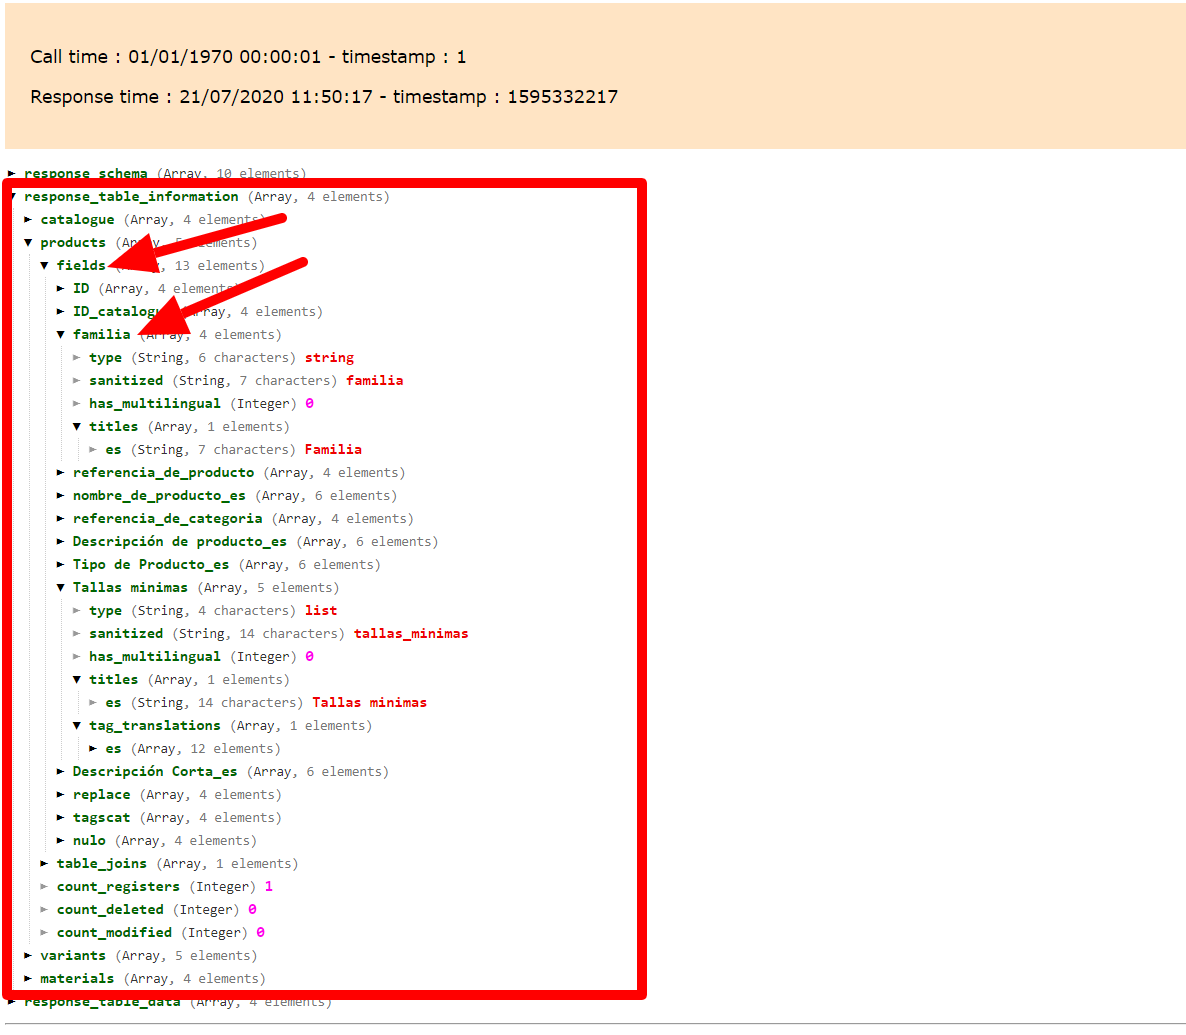This screenshot has height=1035, width=1186.
Task: Collapse the tag_translations node
Action: 155,725
